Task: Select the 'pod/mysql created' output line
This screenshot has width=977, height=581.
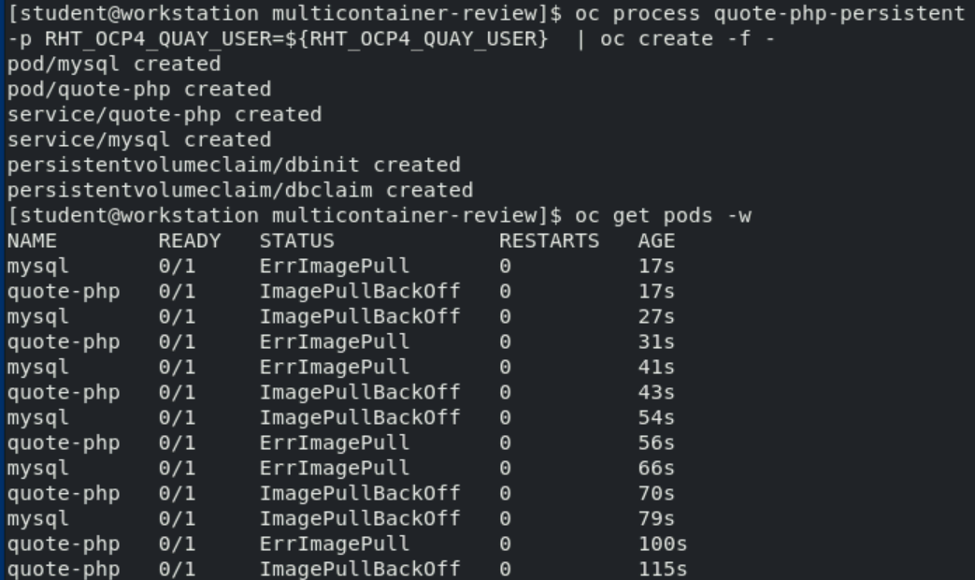Action: (113, 64)
